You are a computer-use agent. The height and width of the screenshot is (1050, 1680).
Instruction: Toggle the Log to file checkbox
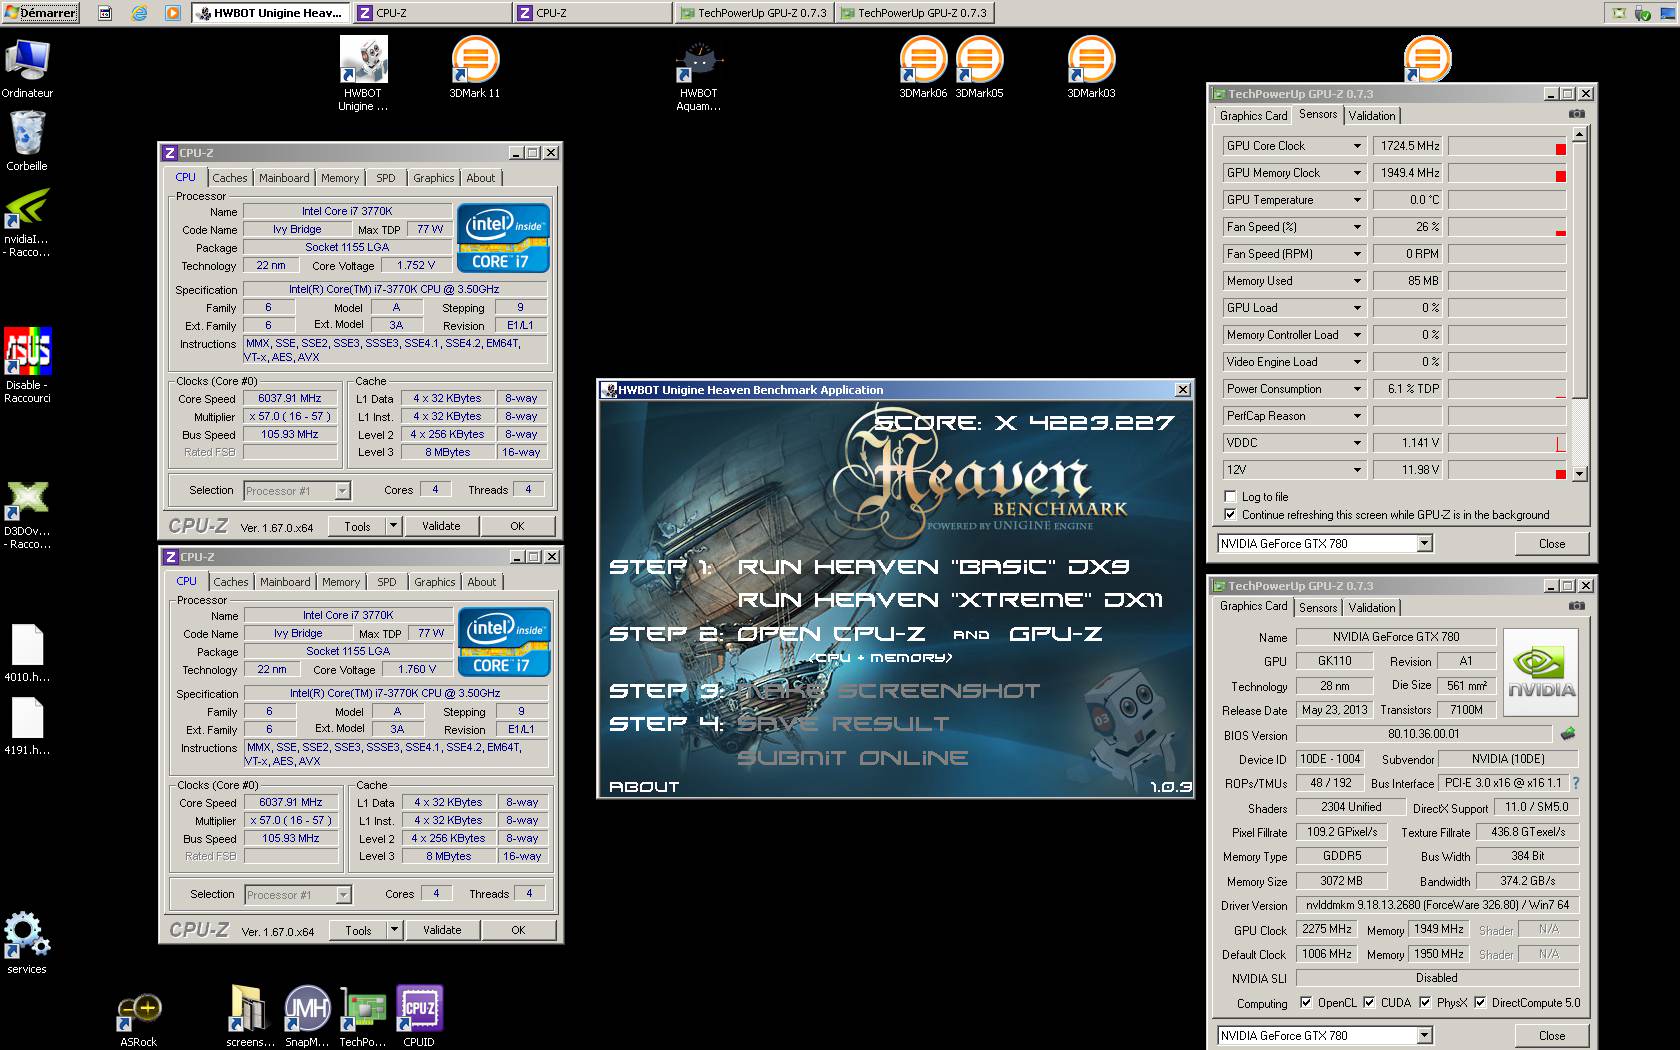pyautogui.click(x=1231, y=496)
